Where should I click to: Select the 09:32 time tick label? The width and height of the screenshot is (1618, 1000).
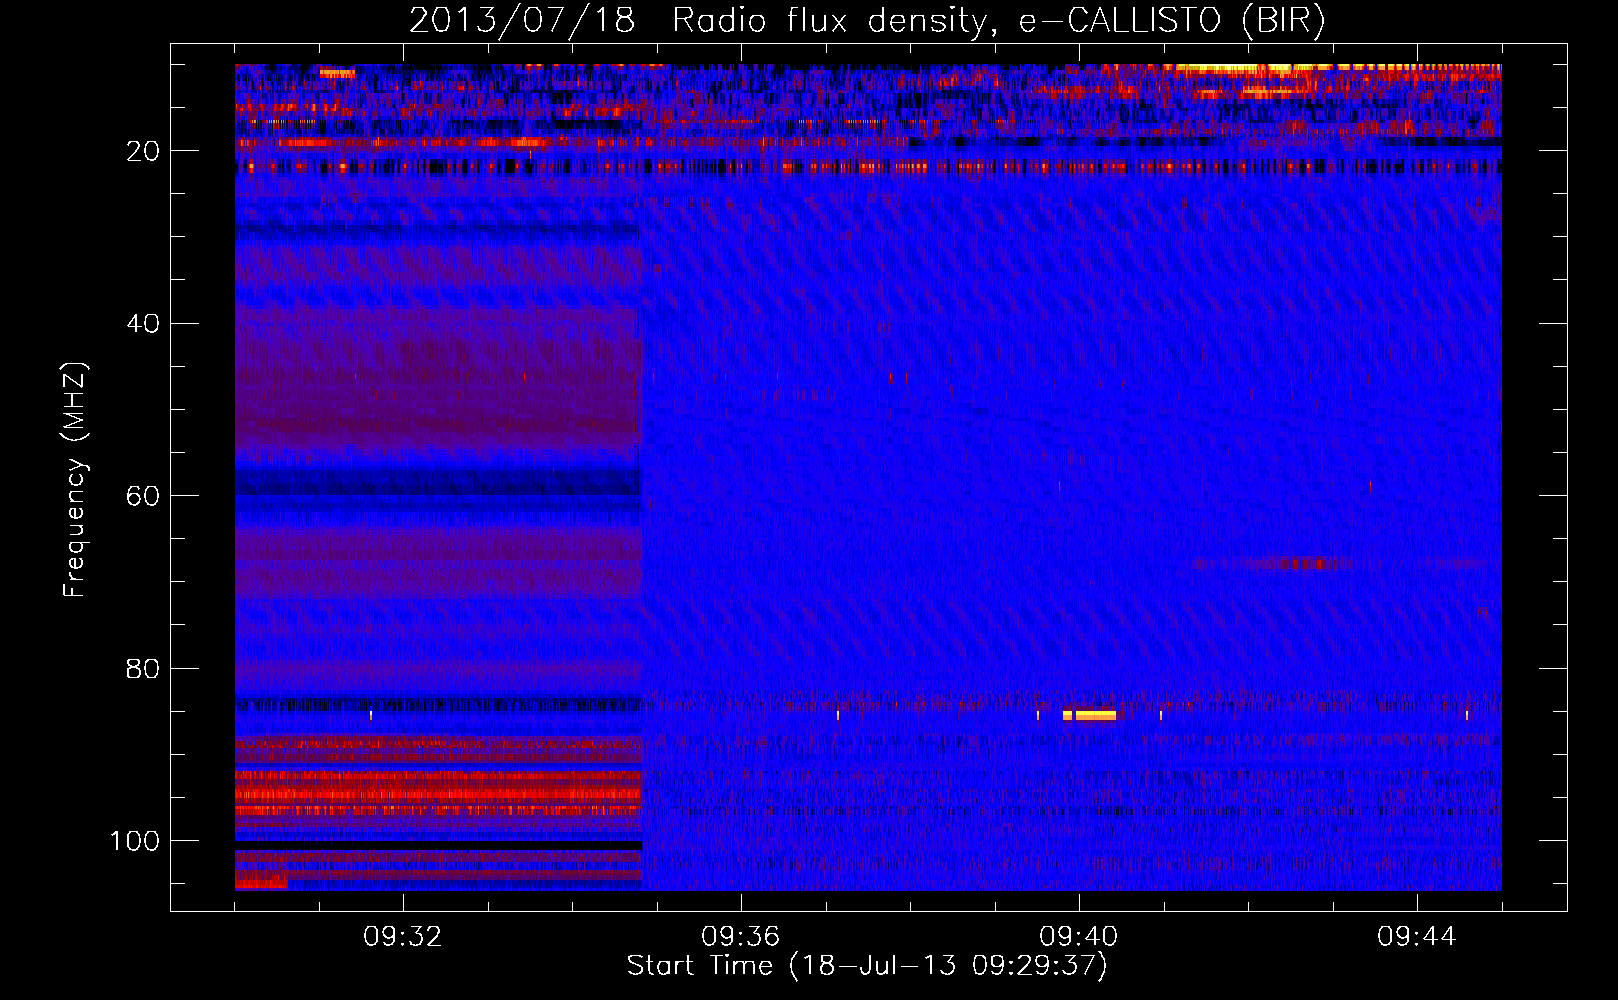pos(403,937)
